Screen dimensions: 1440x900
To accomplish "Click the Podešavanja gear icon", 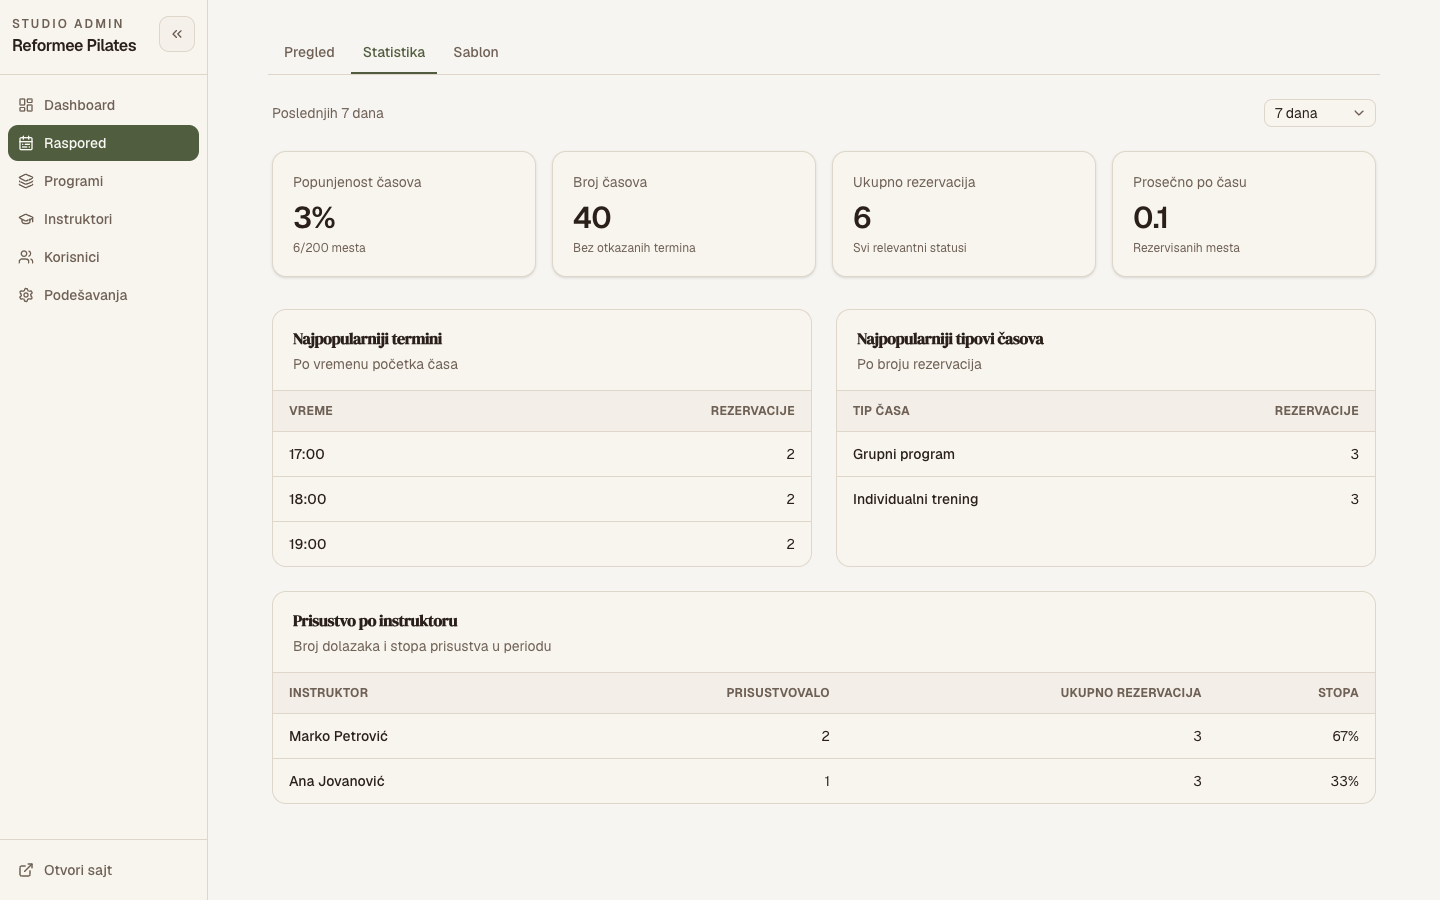I will [x=26, y=295].
